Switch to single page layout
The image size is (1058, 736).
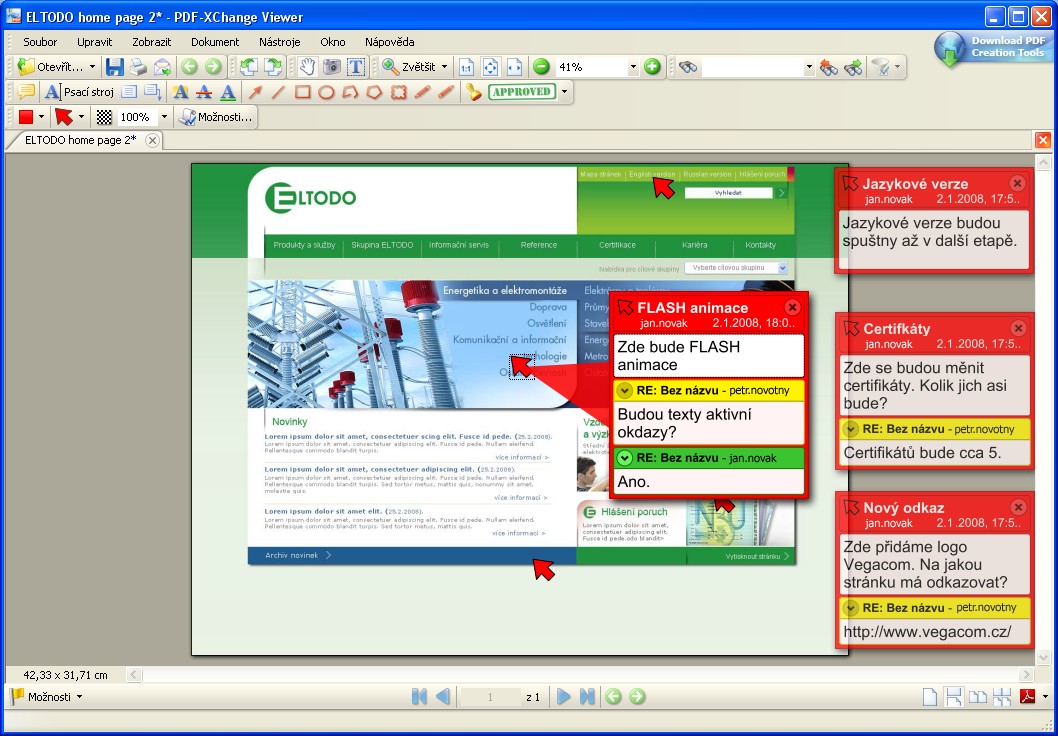[x=930, y=697]
